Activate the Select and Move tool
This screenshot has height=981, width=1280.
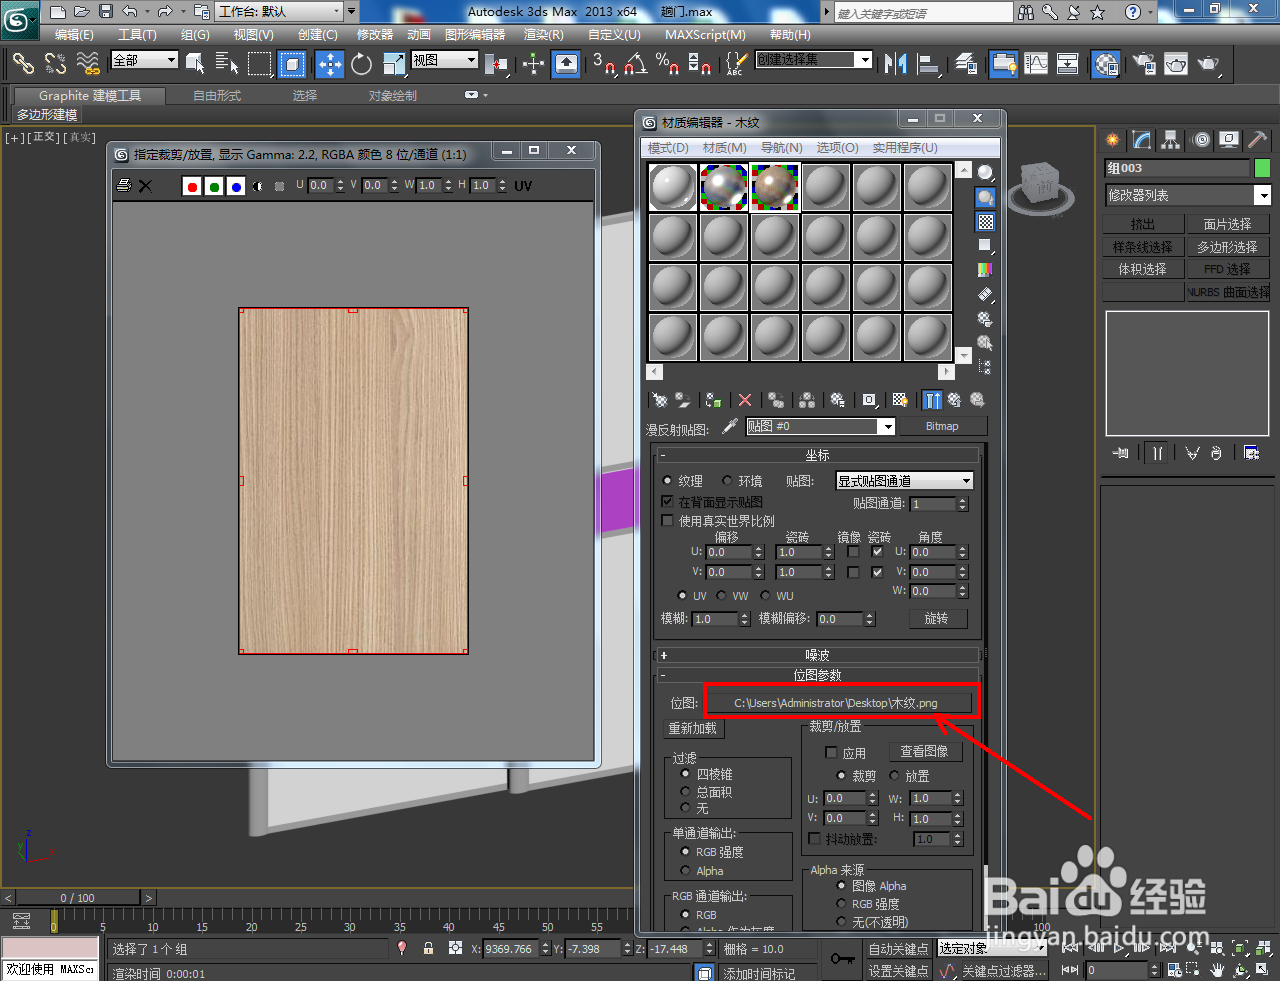coord(330,64)
